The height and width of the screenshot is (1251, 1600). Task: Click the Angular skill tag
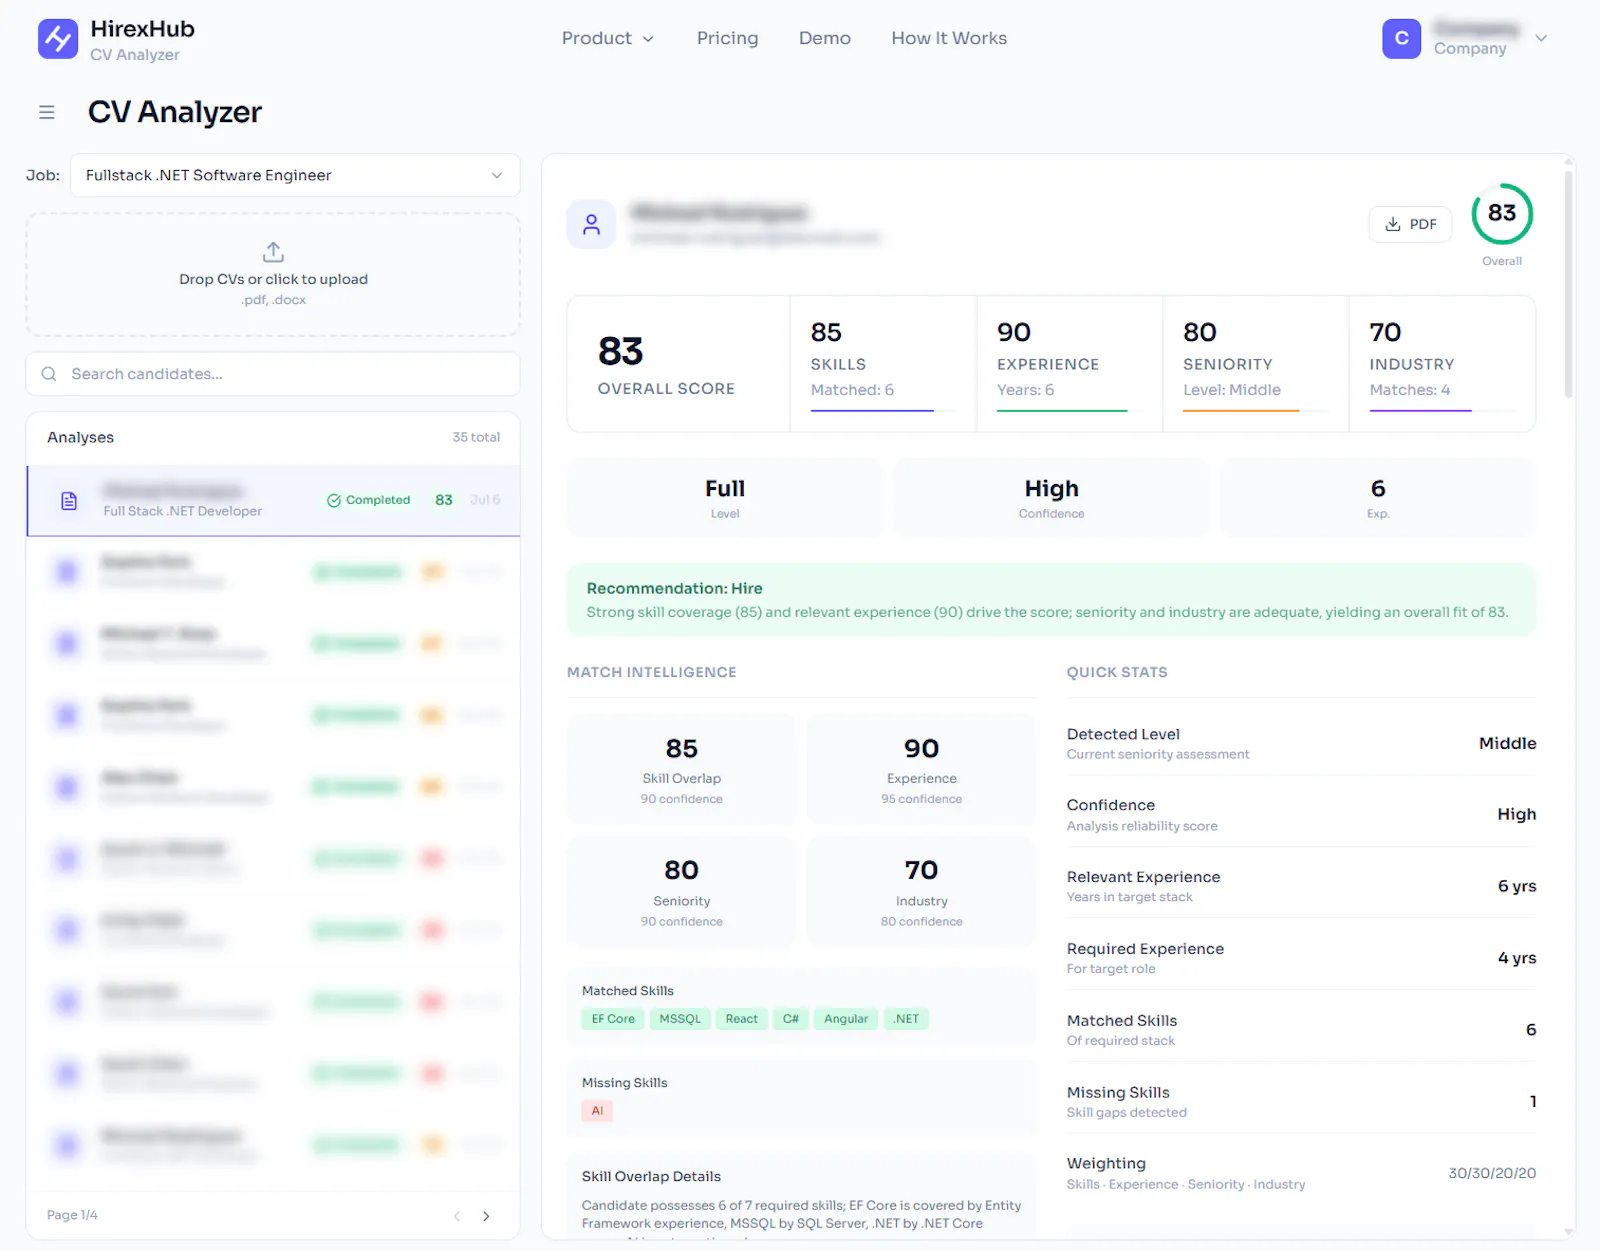click(846, 1019)
